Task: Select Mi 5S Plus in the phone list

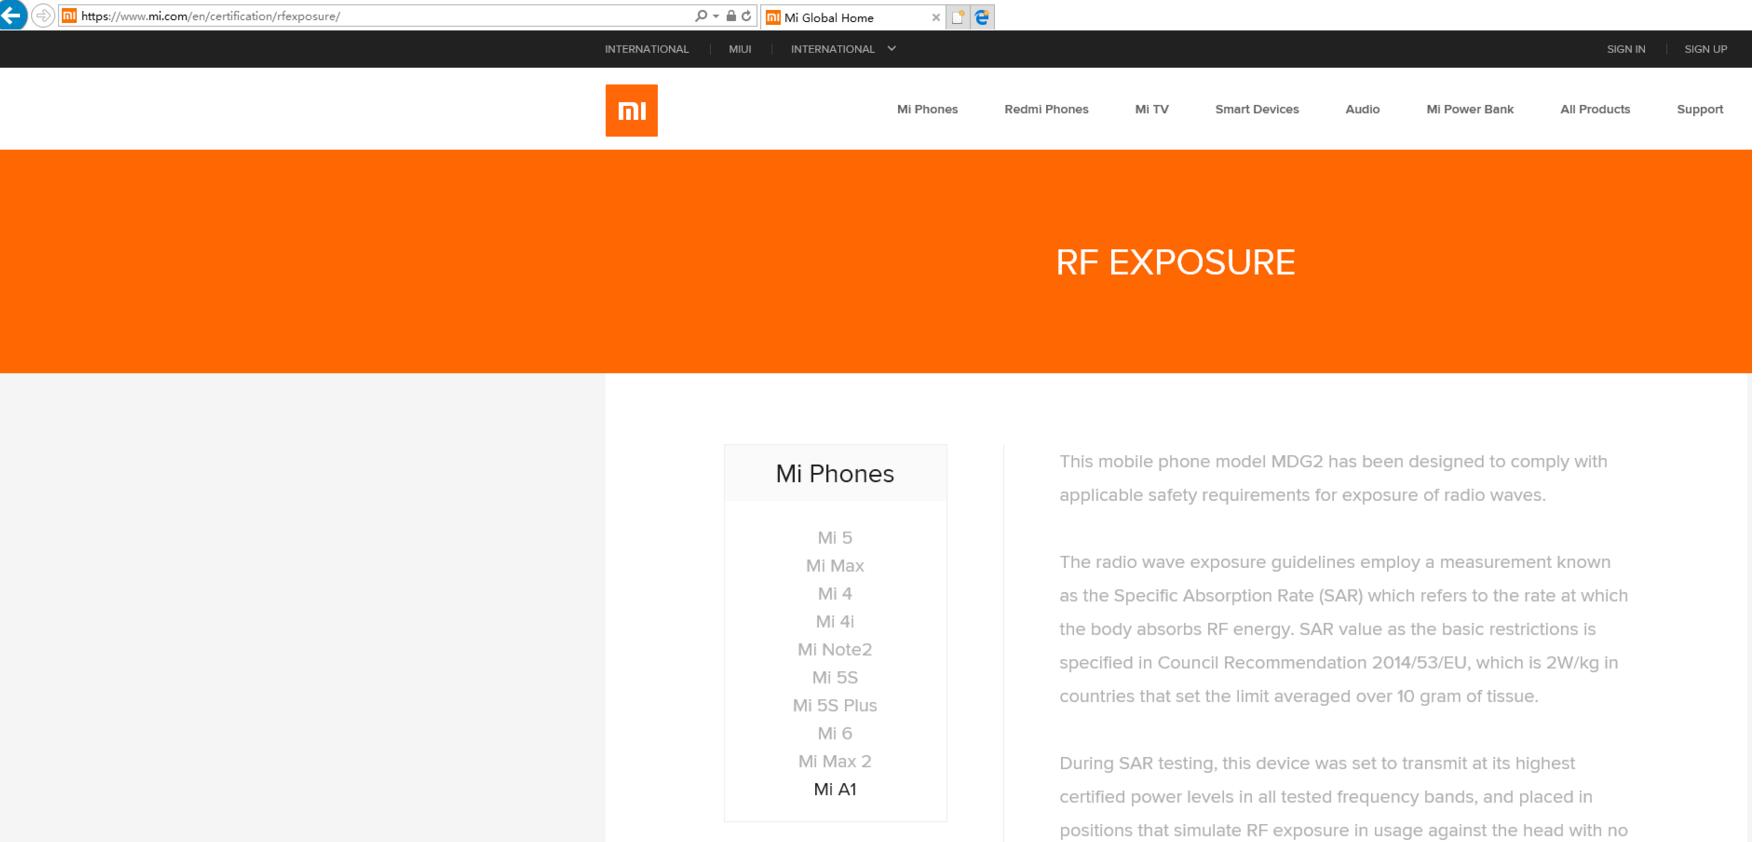Action: click(x=835, y=706)
